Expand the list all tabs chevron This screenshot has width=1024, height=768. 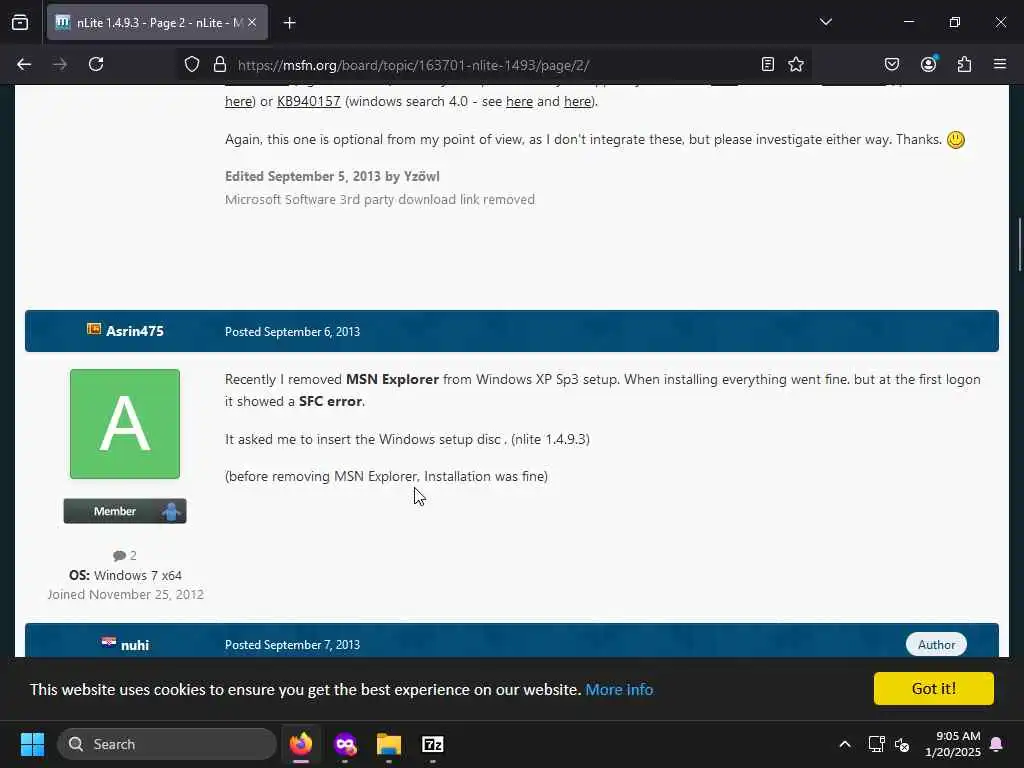[825, 22]
